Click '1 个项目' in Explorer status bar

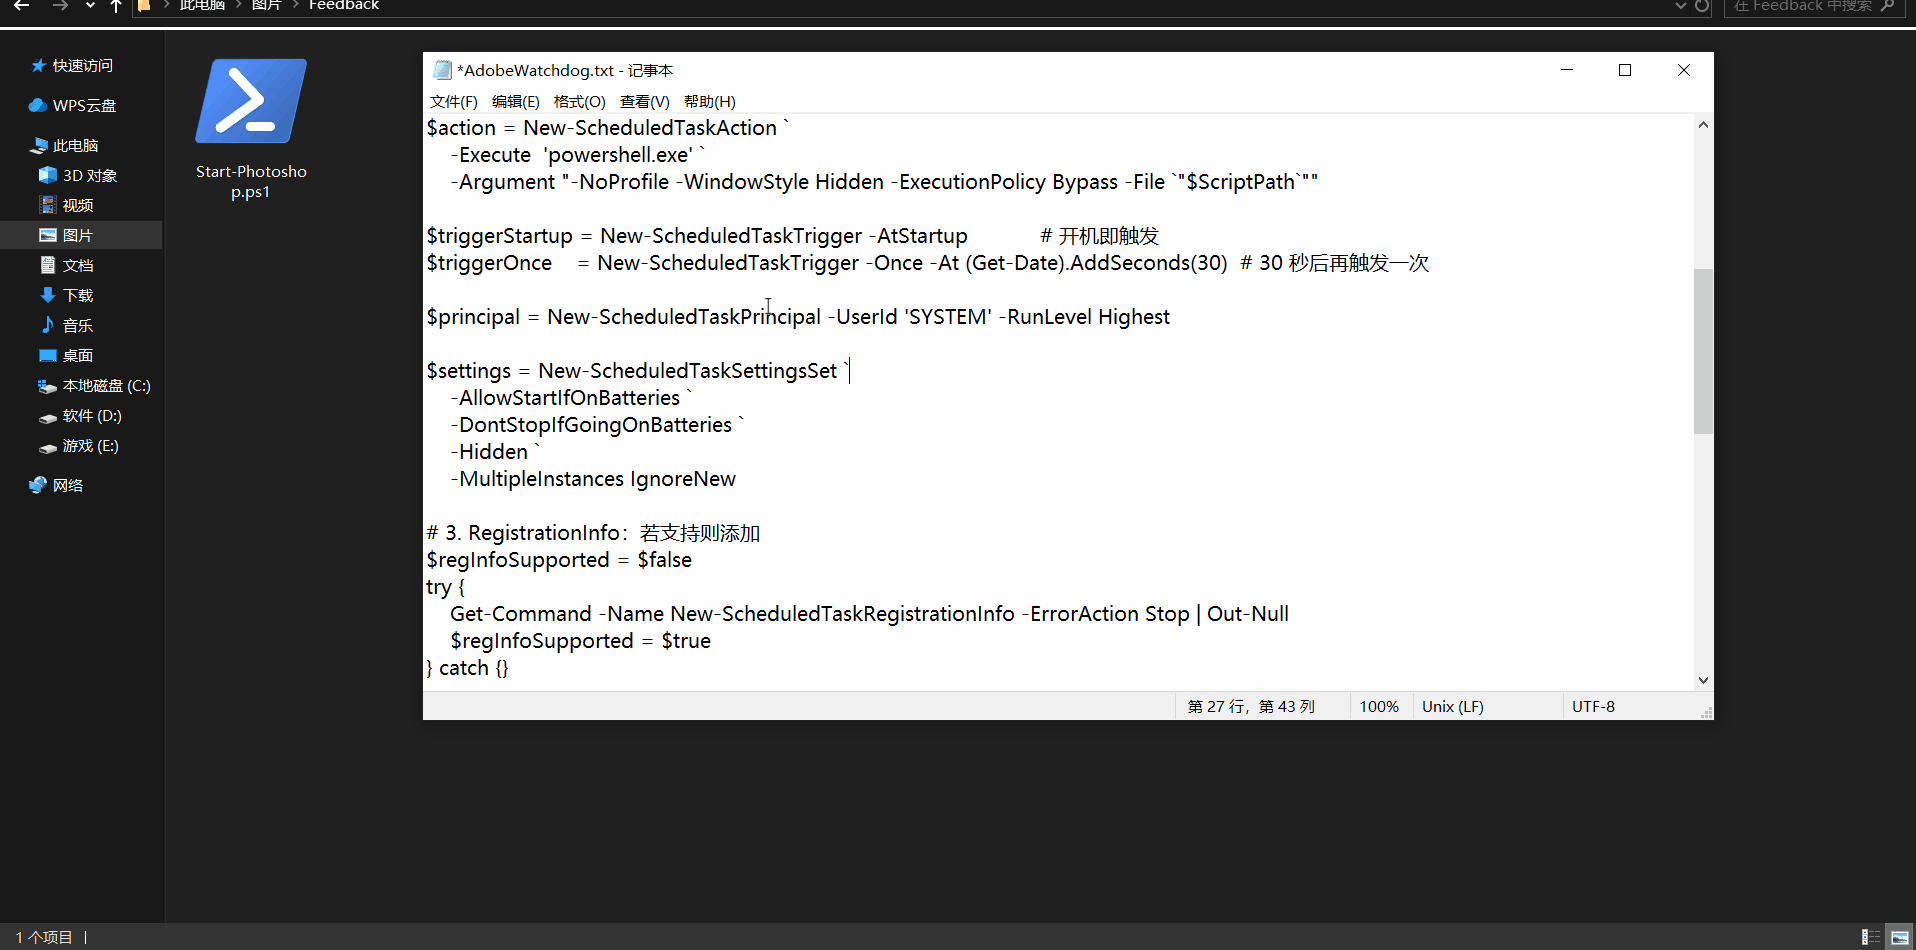[x=44, y=937]
